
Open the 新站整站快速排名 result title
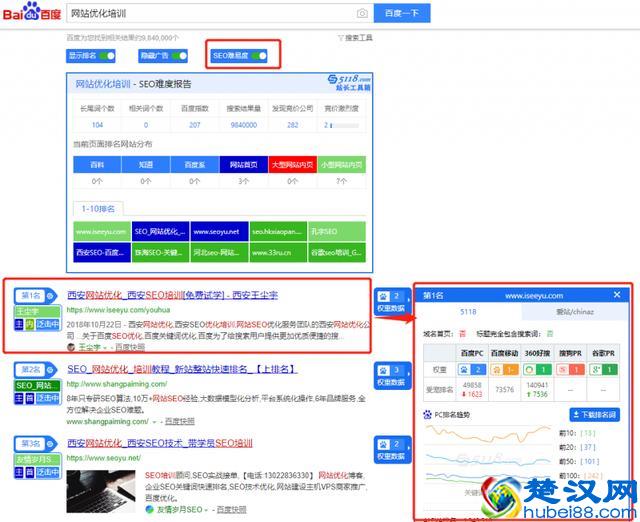(x=182, y=369)
